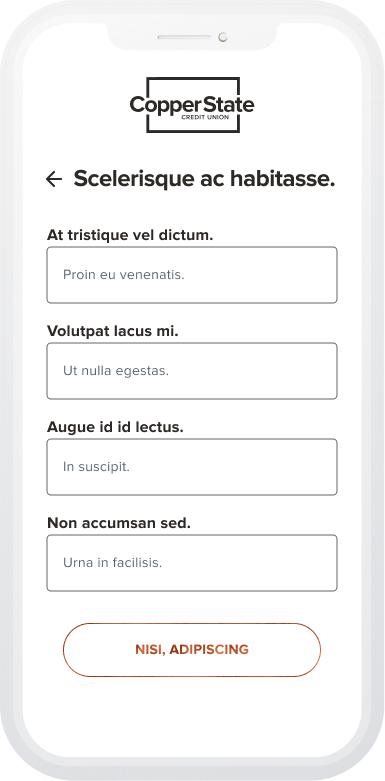Viewport: 385px width, 781px height.
Task: Click the 'Volutpat lacus mi.' field label
Action: point(113,331)
